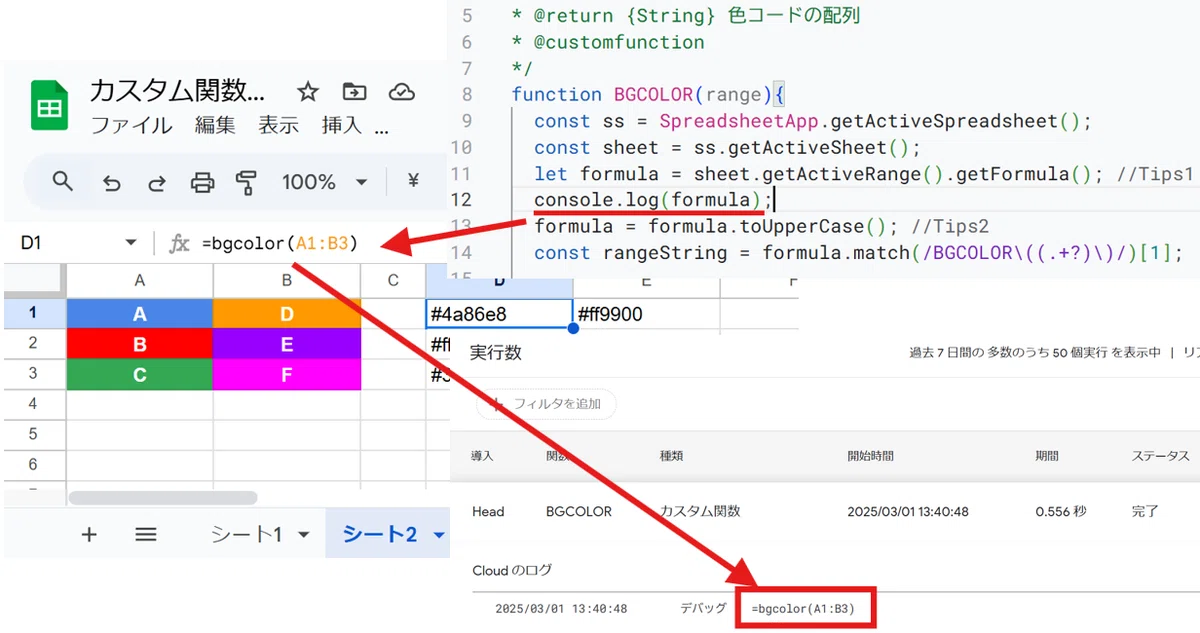Click the カスタム関数 type cell

699,511
